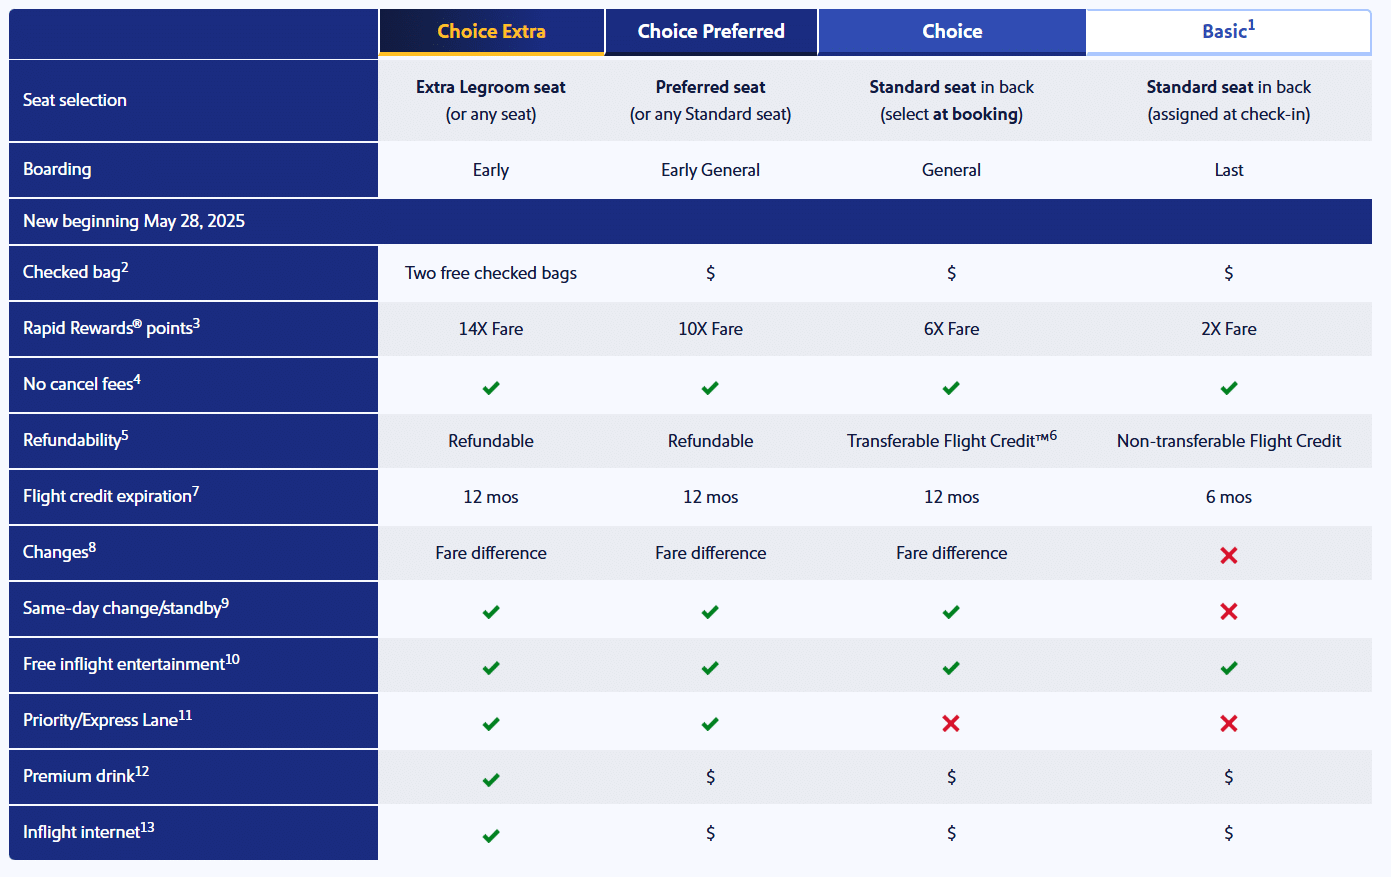Click the Premium drink $ under Choice
The width and height of the screenshot is (1391, 877).
tap(951, 777)
